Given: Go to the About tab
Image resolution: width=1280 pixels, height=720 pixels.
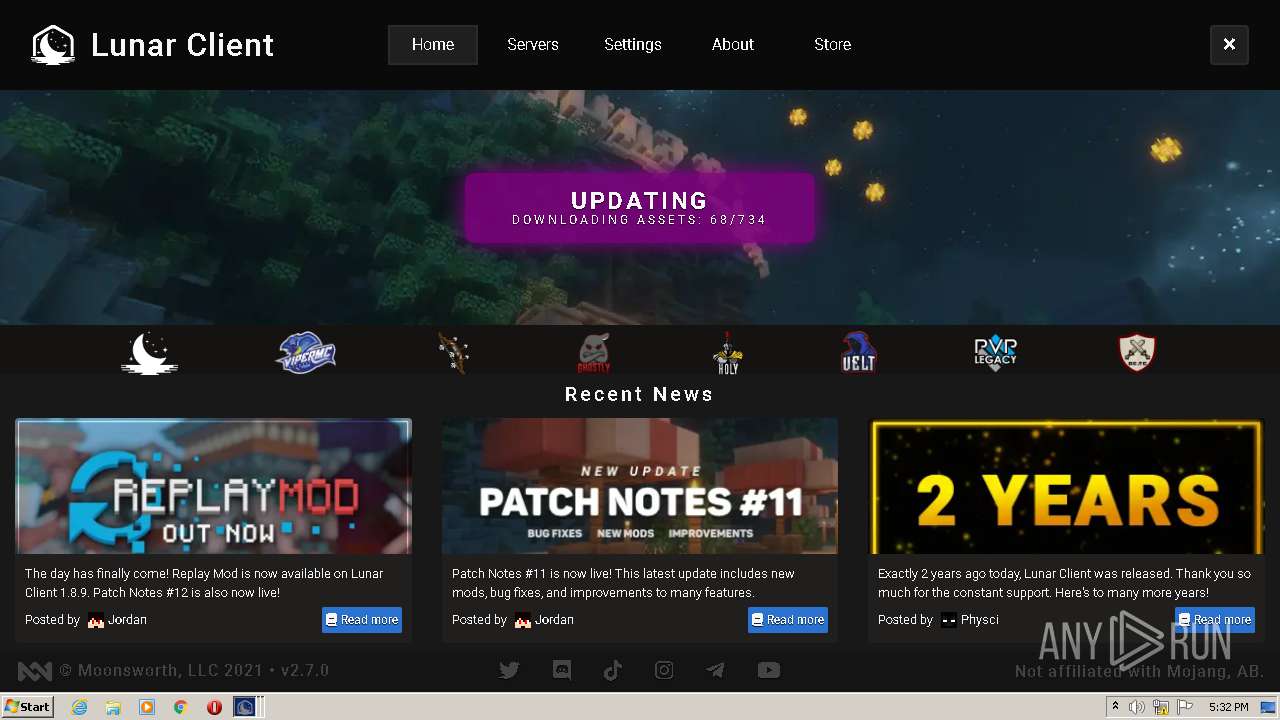Looking at the screenshot, I should pyautogui.click(x=733, y=45).
